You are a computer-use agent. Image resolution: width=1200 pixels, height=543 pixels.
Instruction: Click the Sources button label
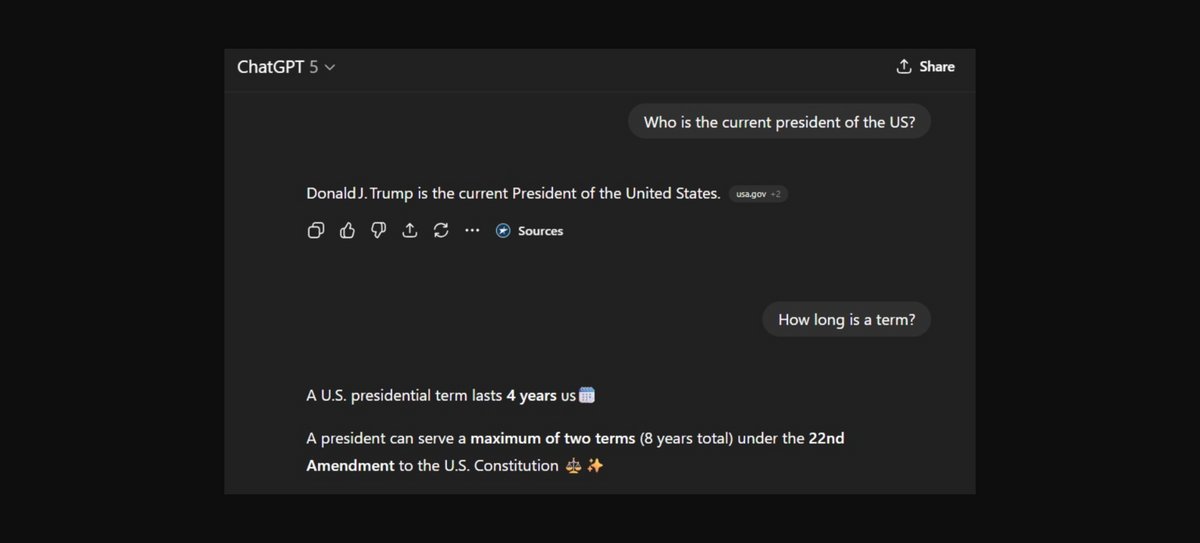[540, 231]
